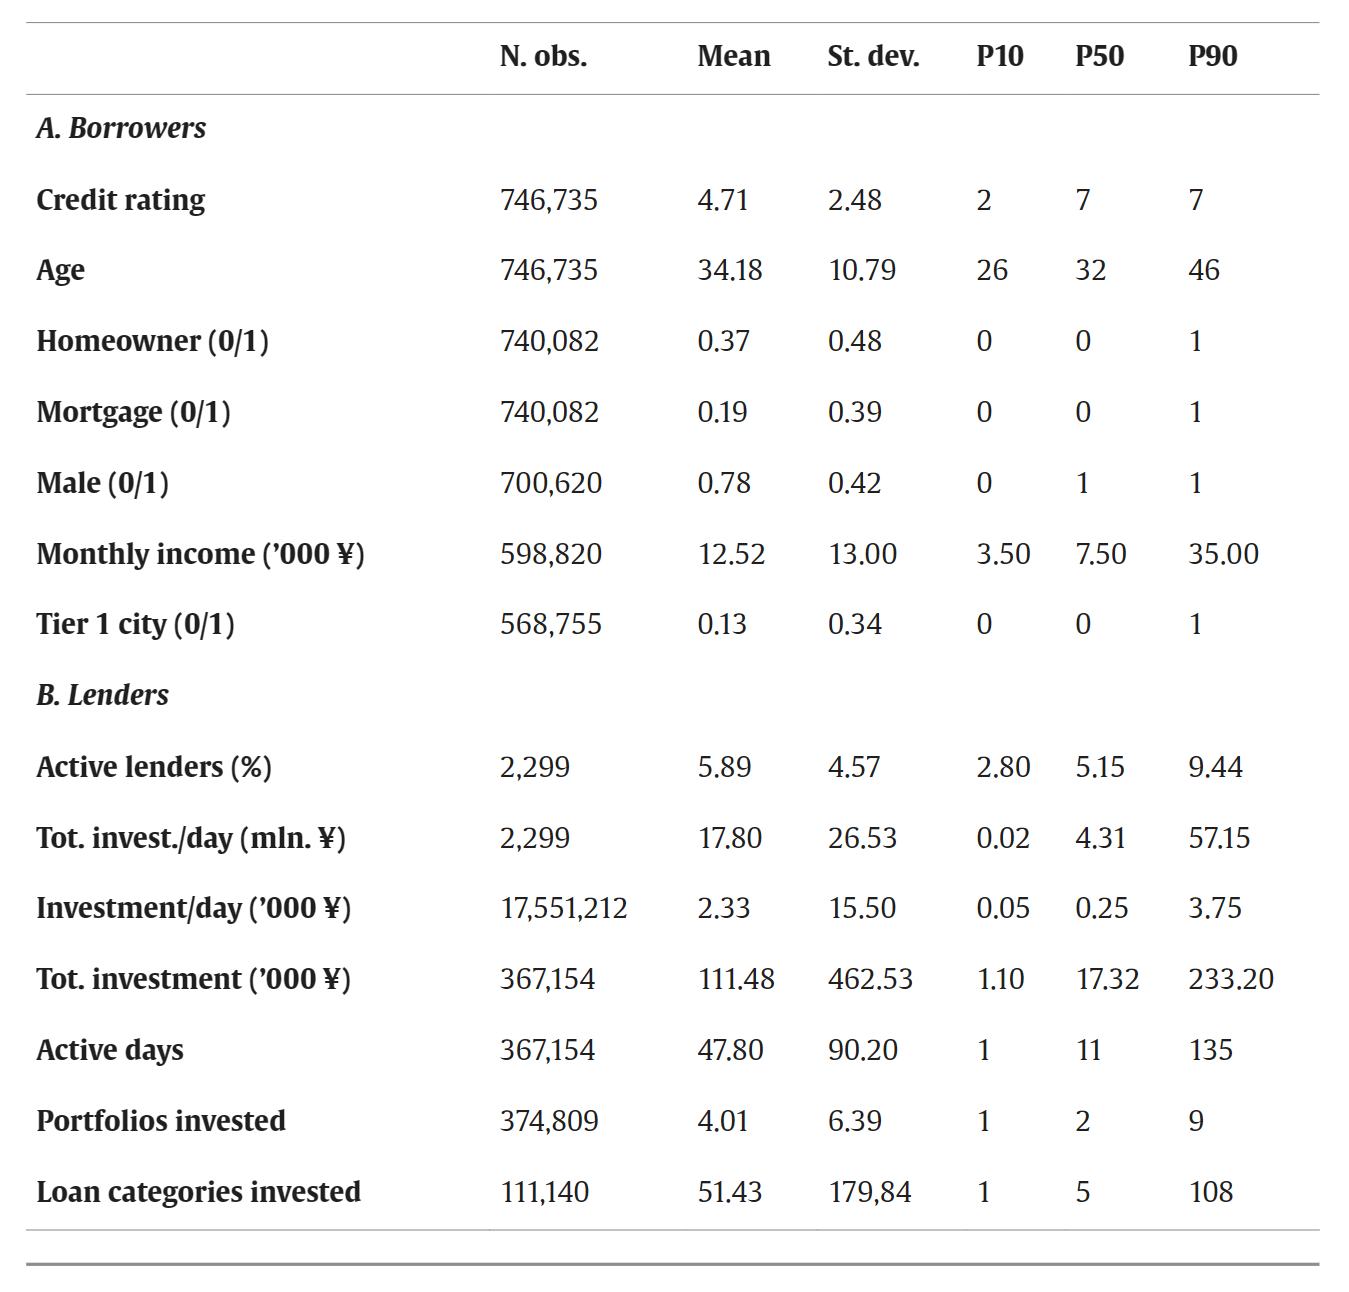Select the "P50" column header
This screenshot has width=1349, height=1292.
pyautogui.click(x=1099, y=56)
